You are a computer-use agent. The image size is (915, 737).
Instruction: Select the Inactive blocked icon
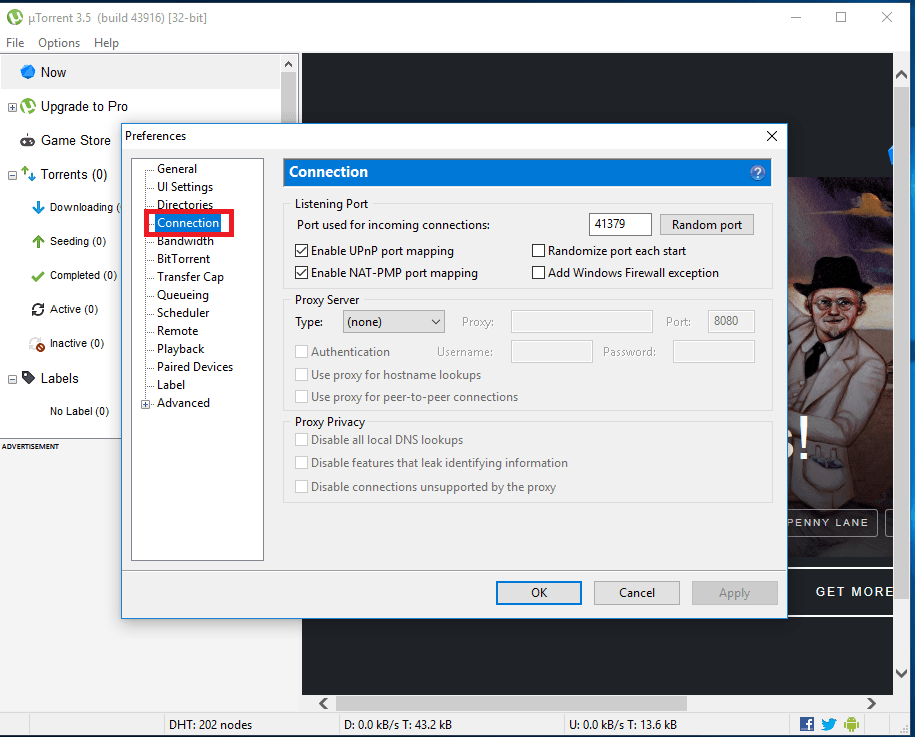click(x=37, y=344)
